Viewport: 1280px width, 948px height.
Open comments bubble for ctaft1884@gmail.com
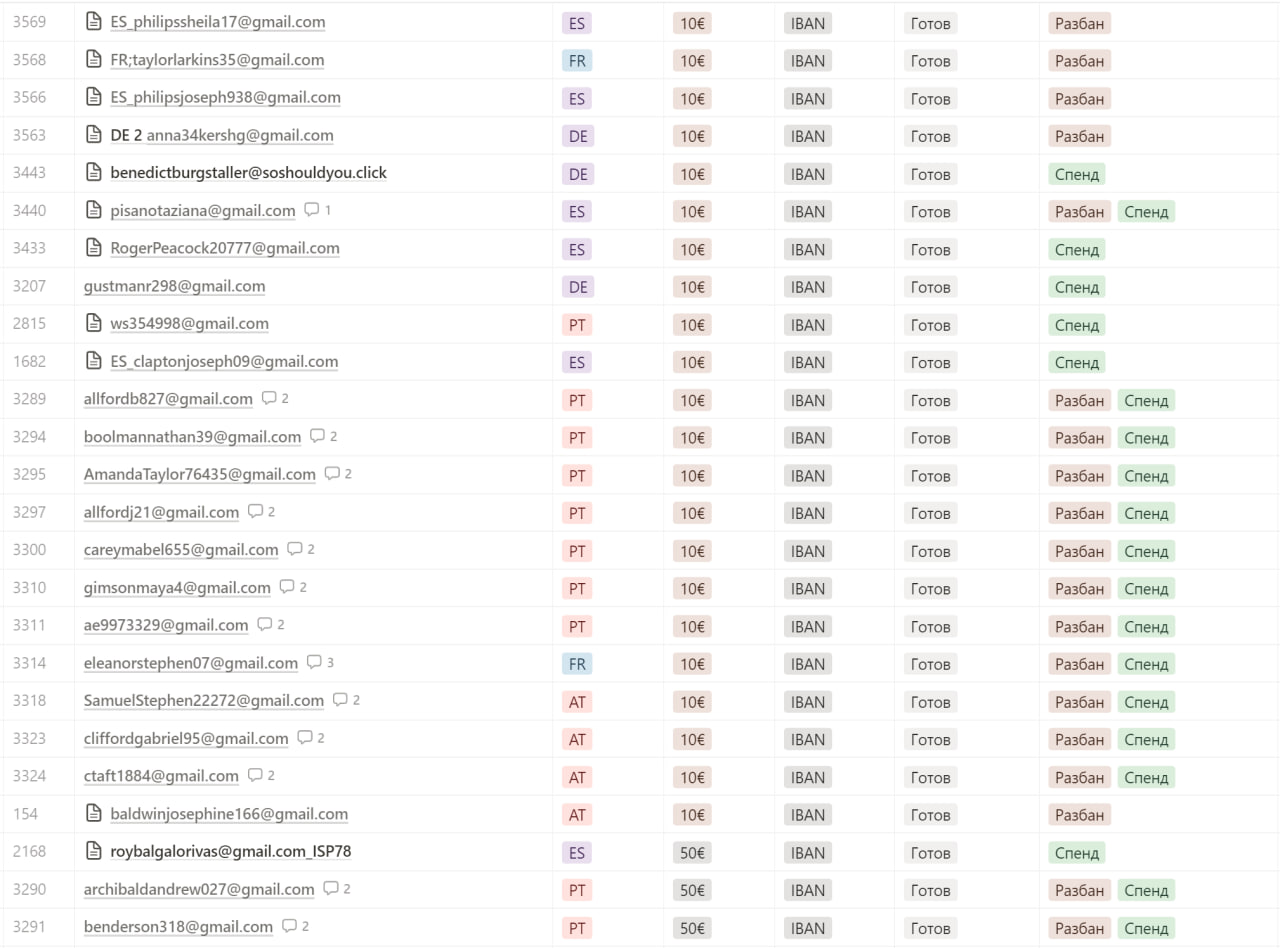[x=261, y=775]
